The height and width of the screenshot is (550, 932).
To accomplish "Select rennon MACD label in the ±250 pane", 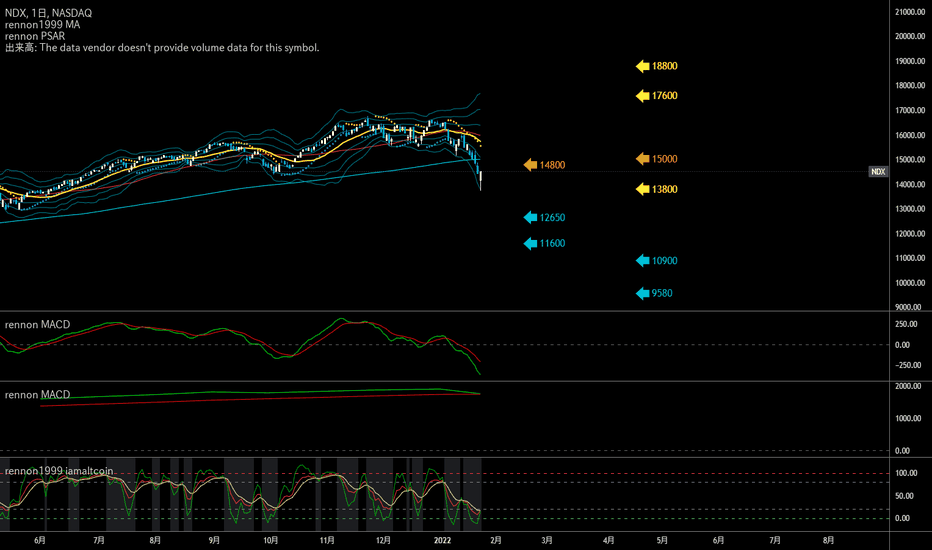I will point(37,325).
